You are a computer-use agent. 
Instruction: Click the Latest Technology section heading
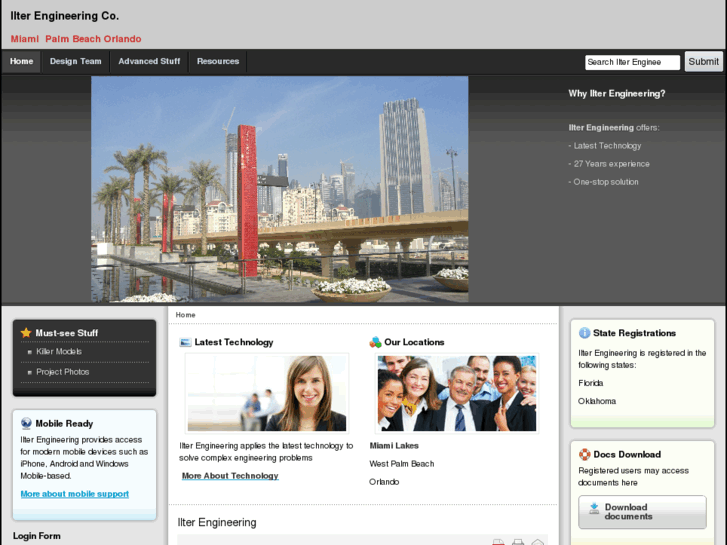click(234, 342)
